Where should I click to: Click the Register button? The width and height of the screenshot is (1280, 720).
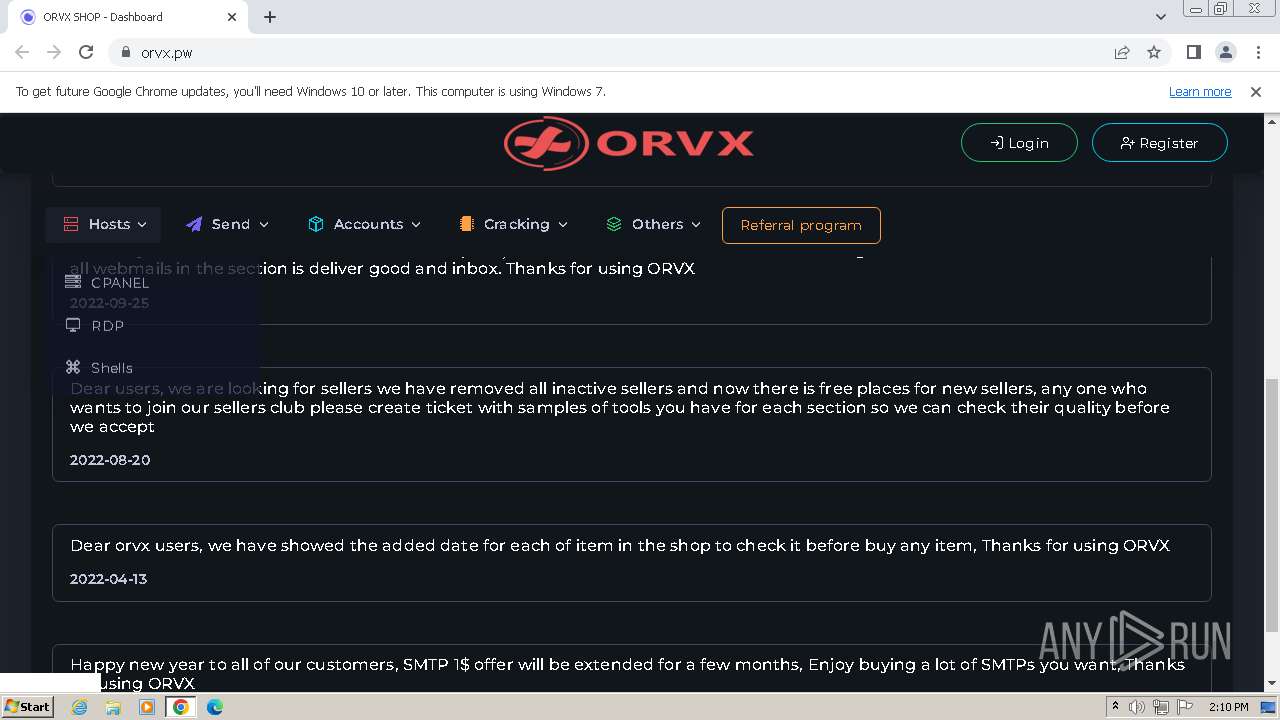(1159, 143)
